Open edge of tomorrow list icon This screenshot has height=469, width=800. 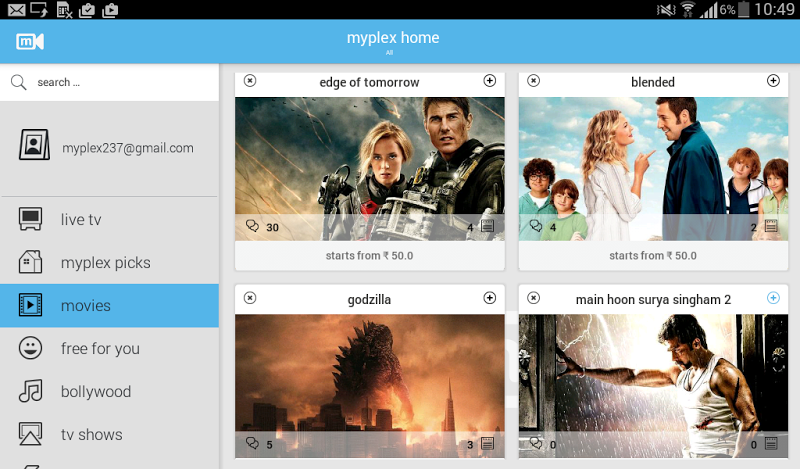pos(487,226)
